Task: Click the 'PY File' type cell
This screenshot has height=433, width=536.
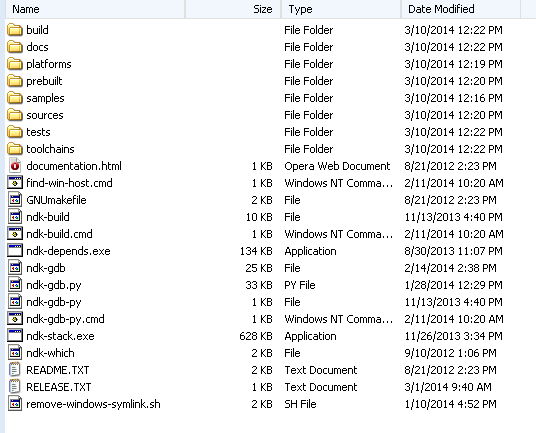Action: point(300,285)
